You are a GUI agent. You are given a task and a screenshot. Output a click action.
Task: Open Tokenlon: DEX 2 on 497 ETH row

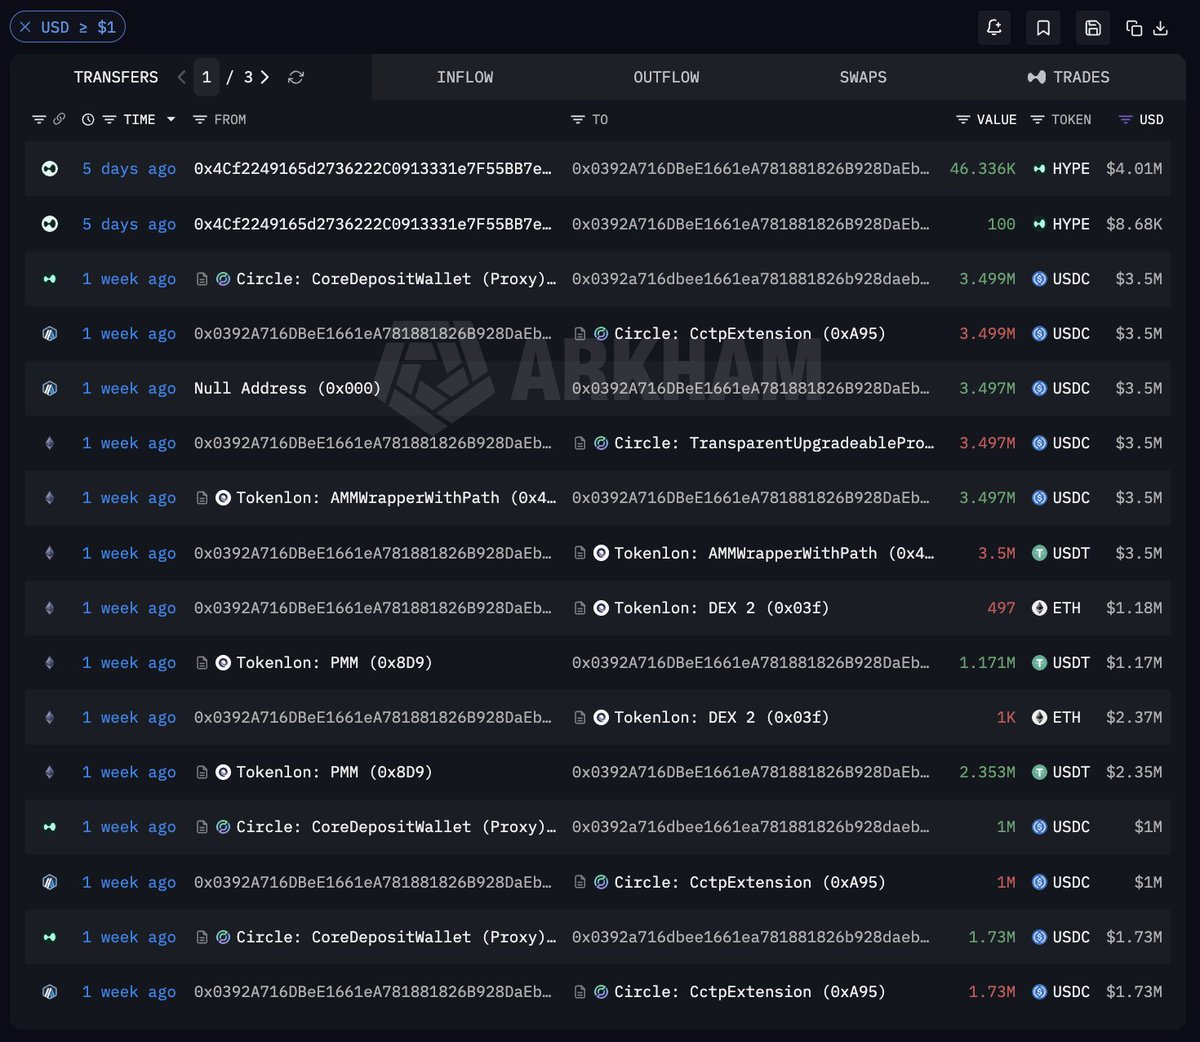tap(721, 608)
